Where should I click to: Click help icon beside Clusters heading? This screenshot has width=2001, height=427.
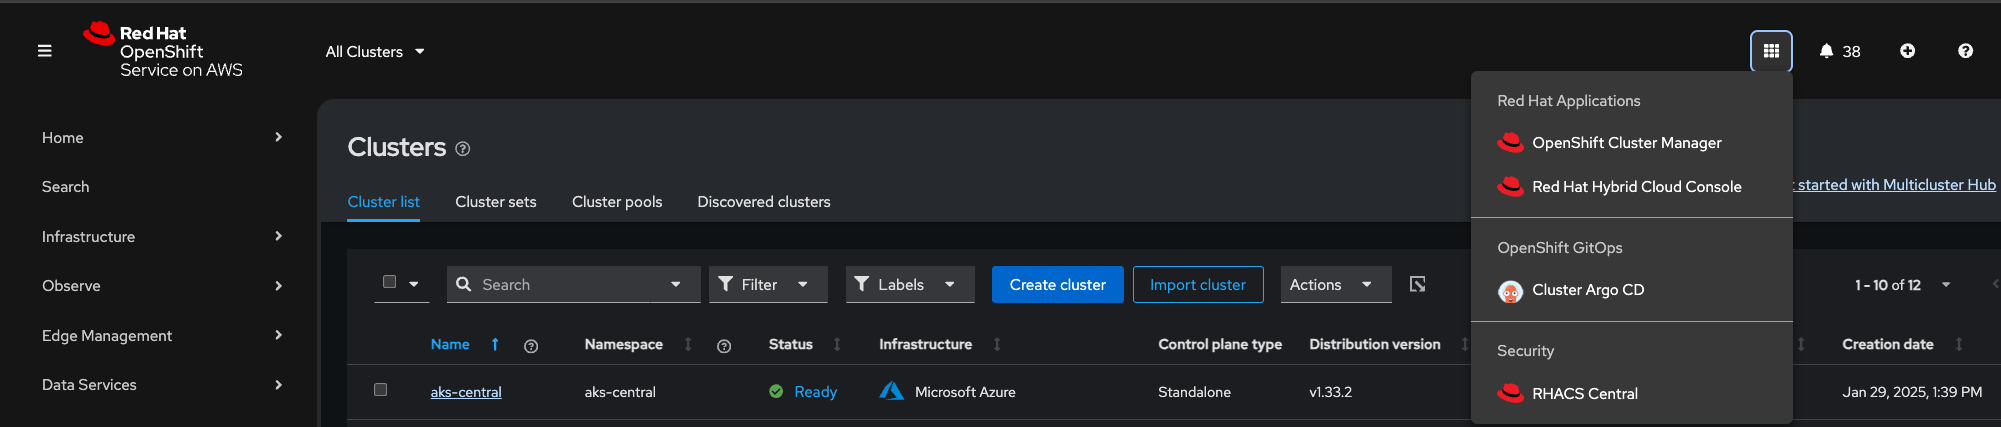[463, 149]
